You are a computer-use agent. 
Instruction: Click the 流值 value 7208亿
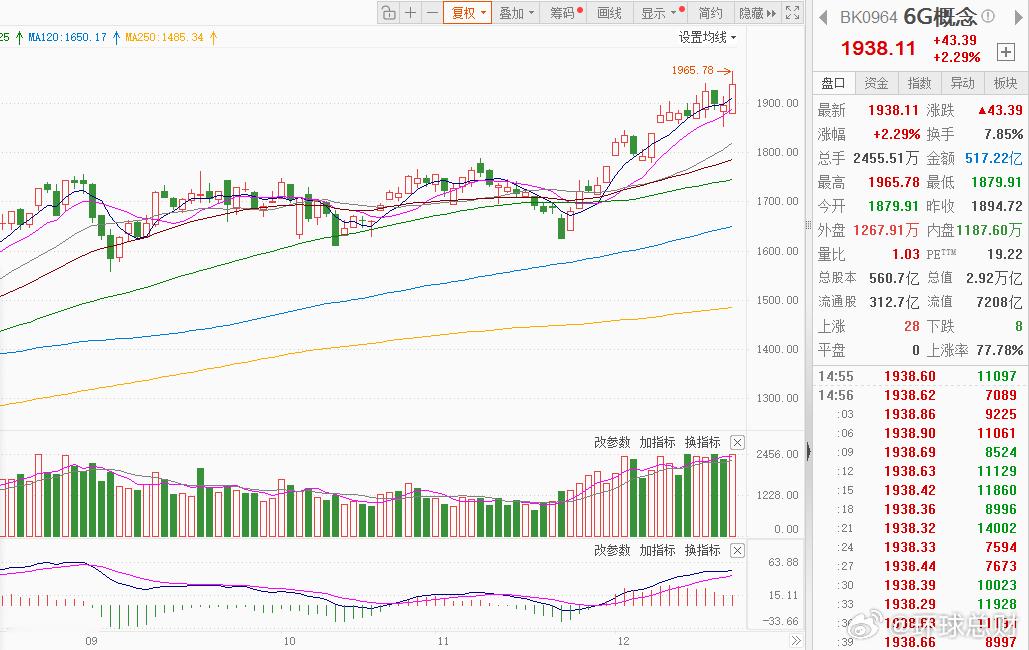pos(999,302)
